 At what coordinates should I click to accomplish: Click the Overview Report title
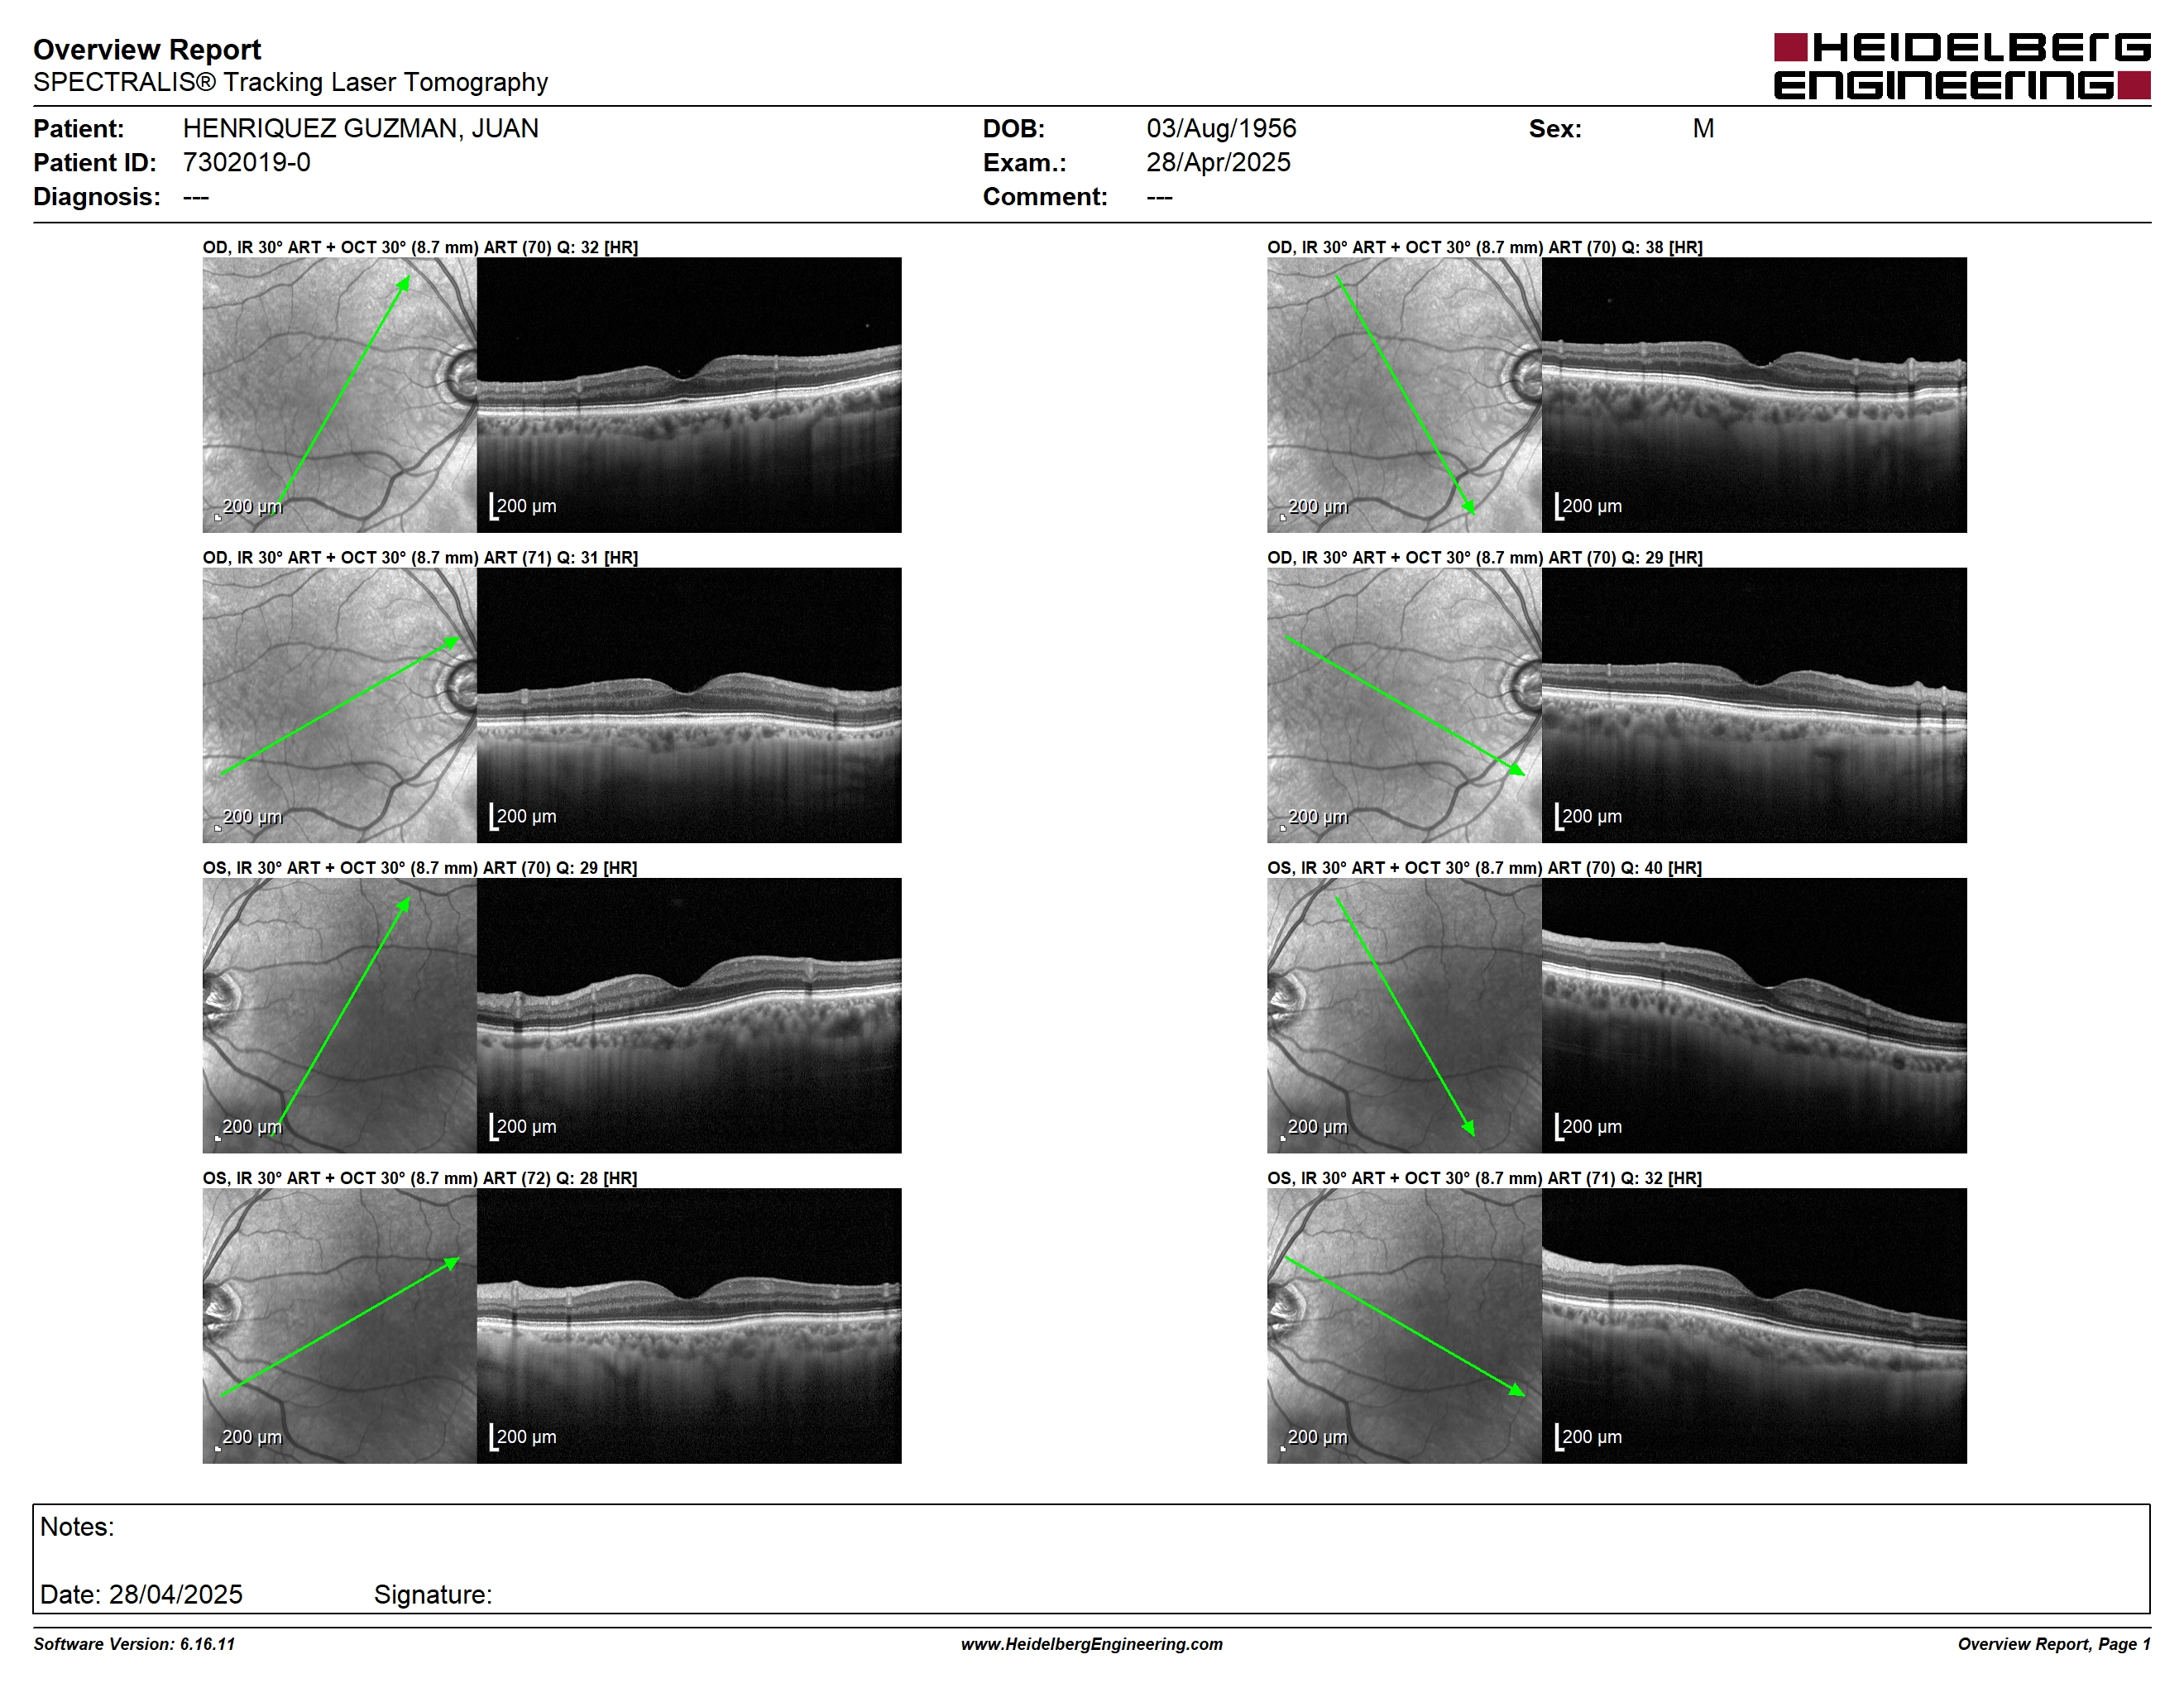coord(147,49)
